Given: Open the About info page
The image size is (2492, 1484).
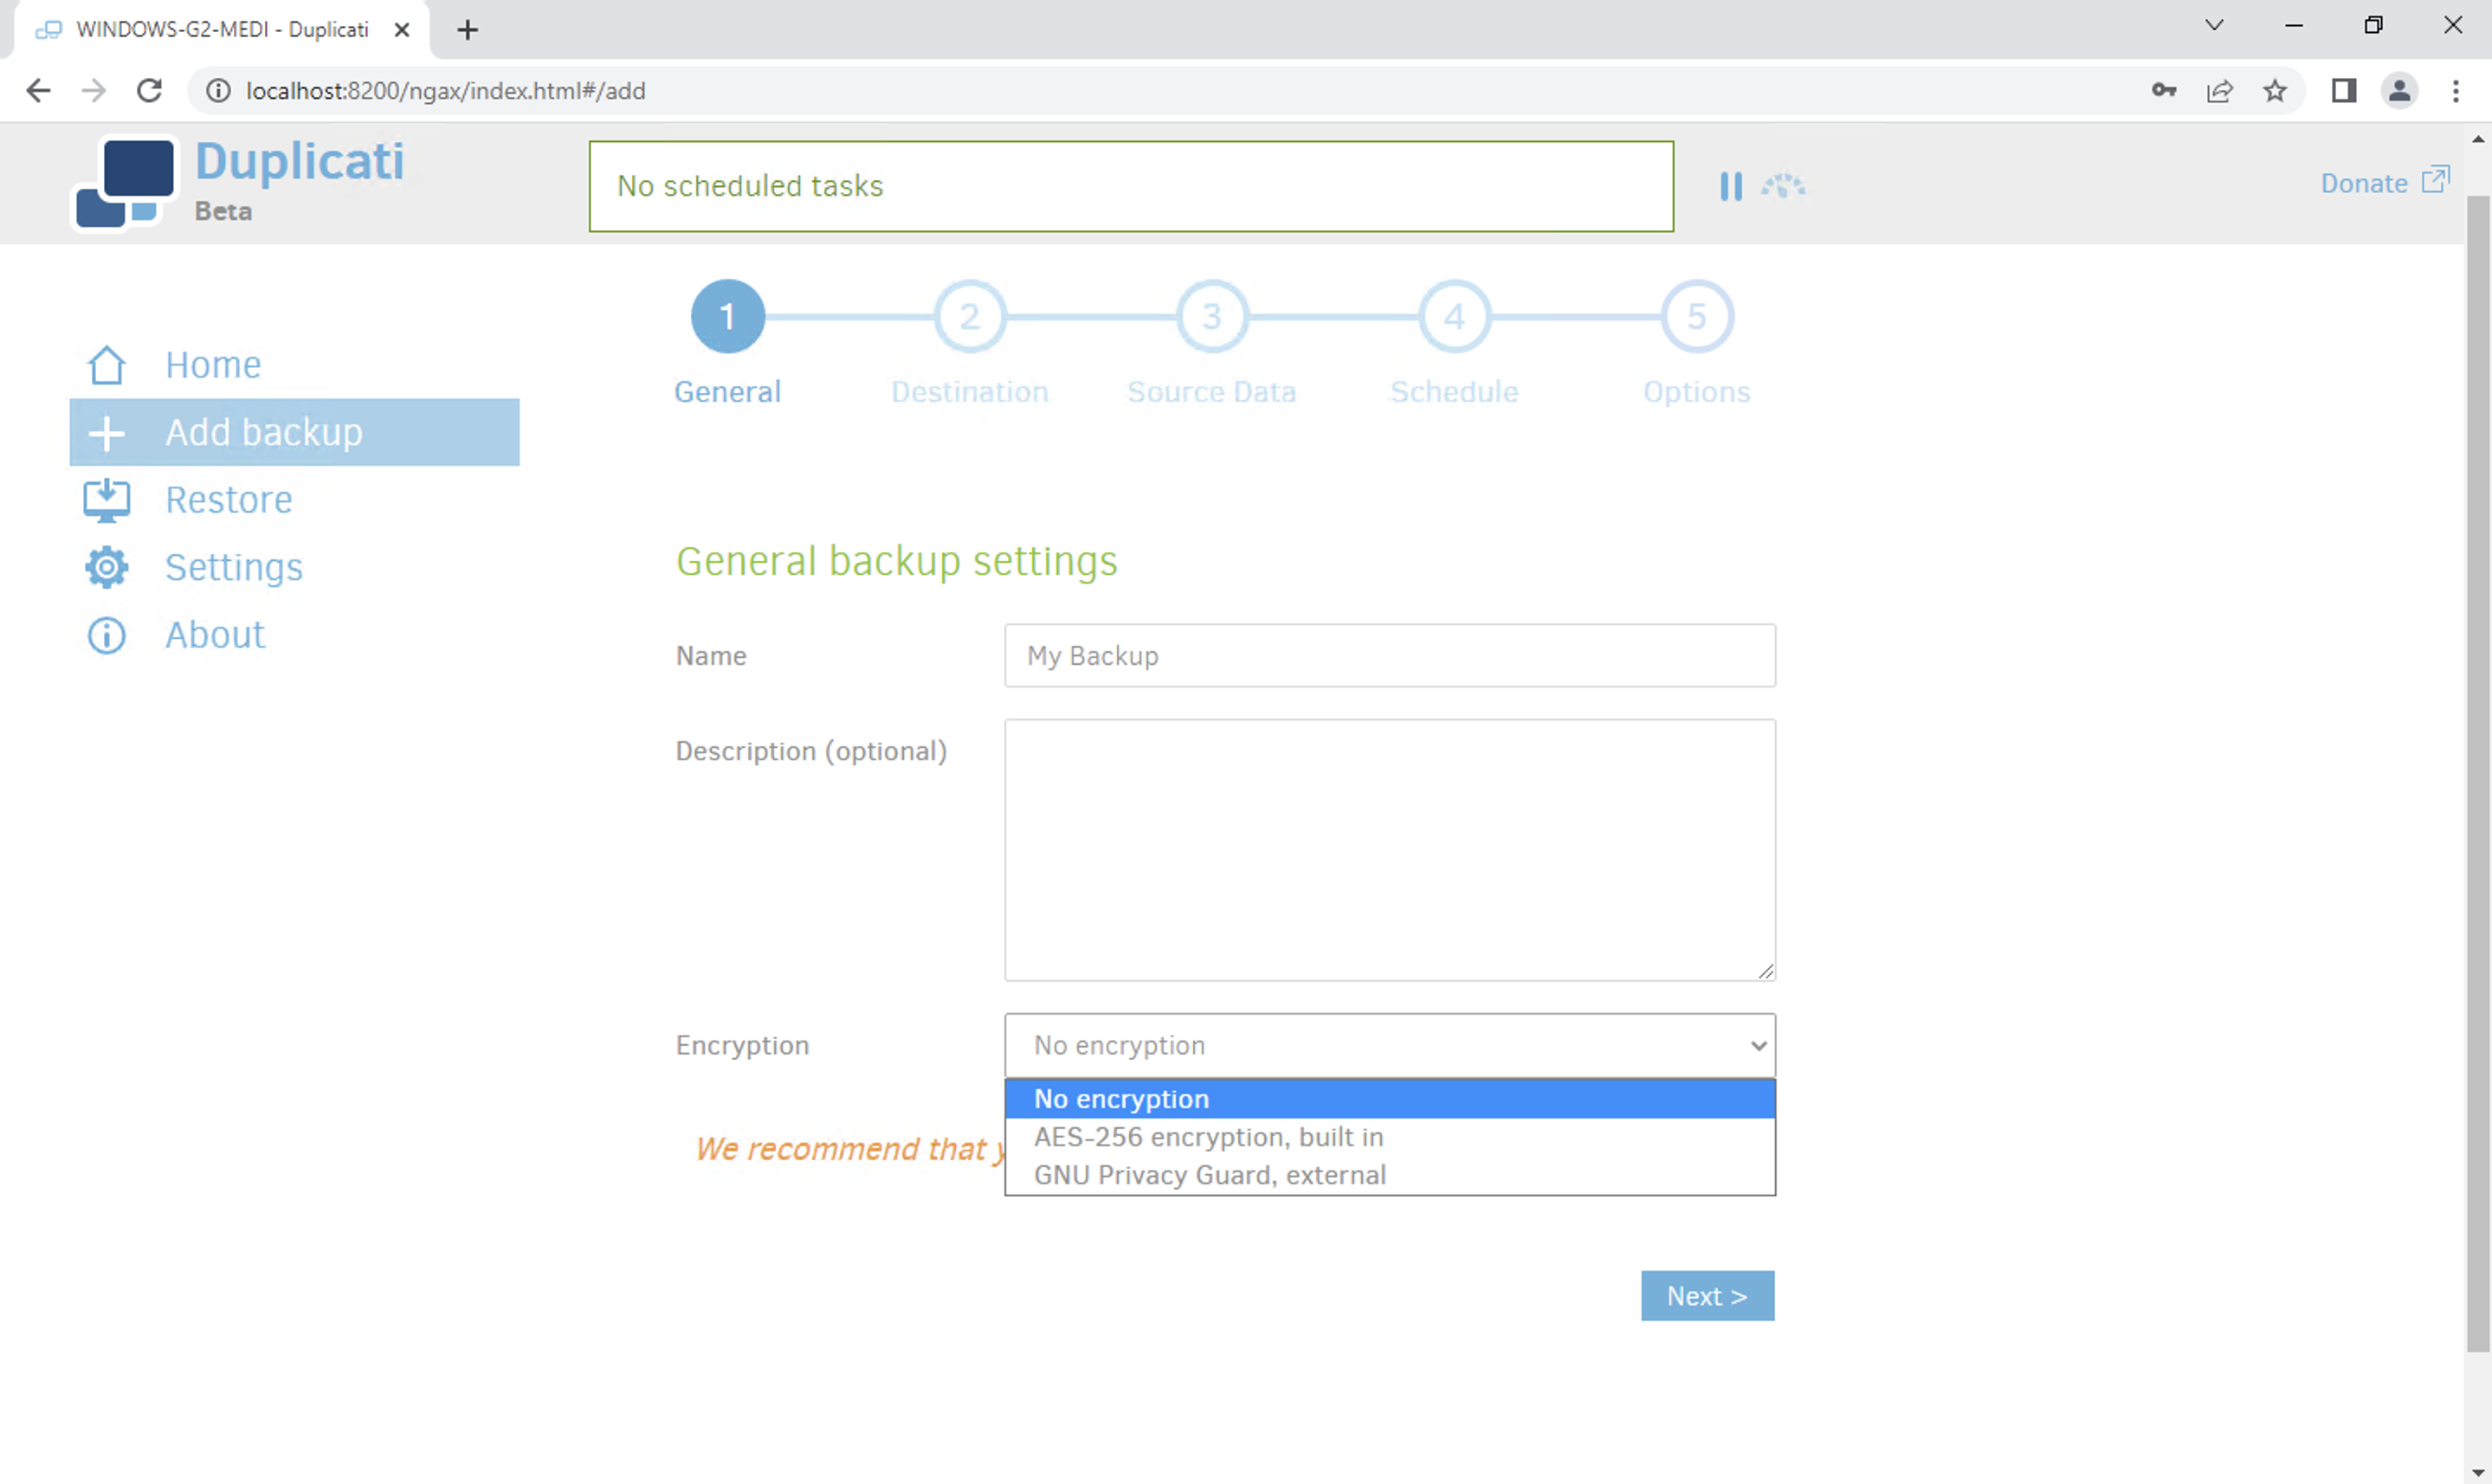Looking at the screenshot, I should (214, 635).
